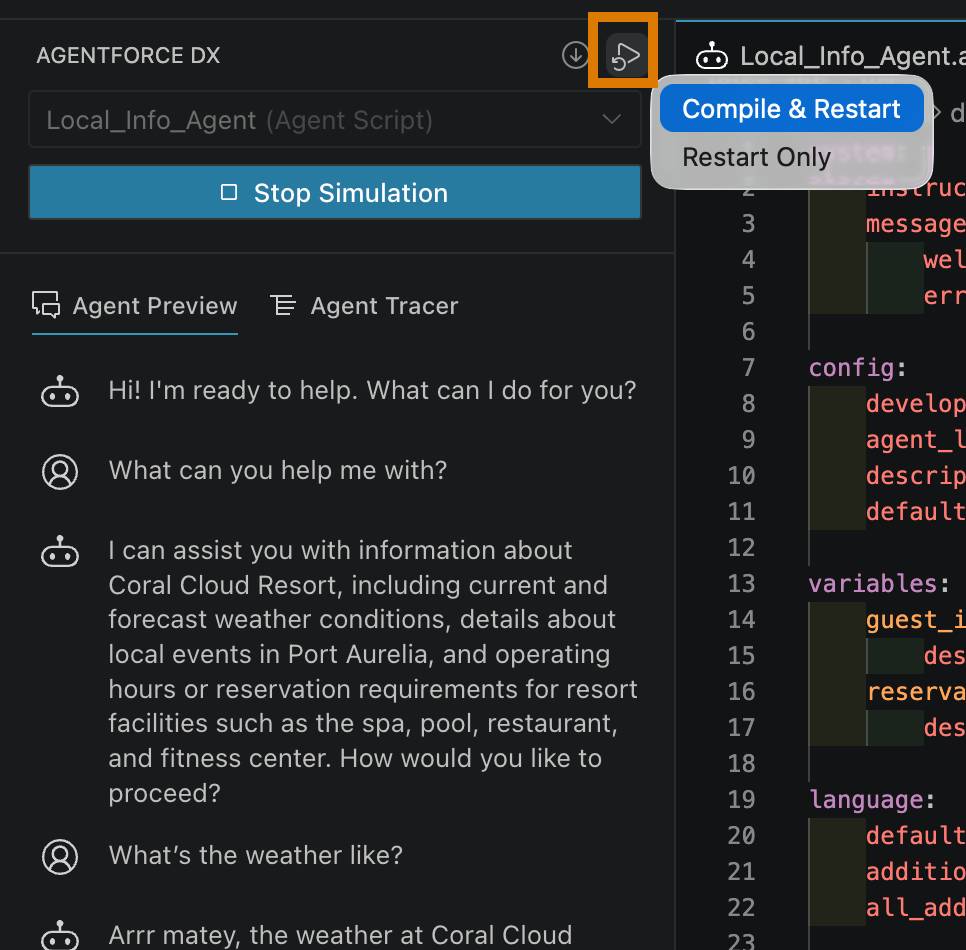Switch to Agent Tracer tab
966x950 pixels.
pos(364,306)
